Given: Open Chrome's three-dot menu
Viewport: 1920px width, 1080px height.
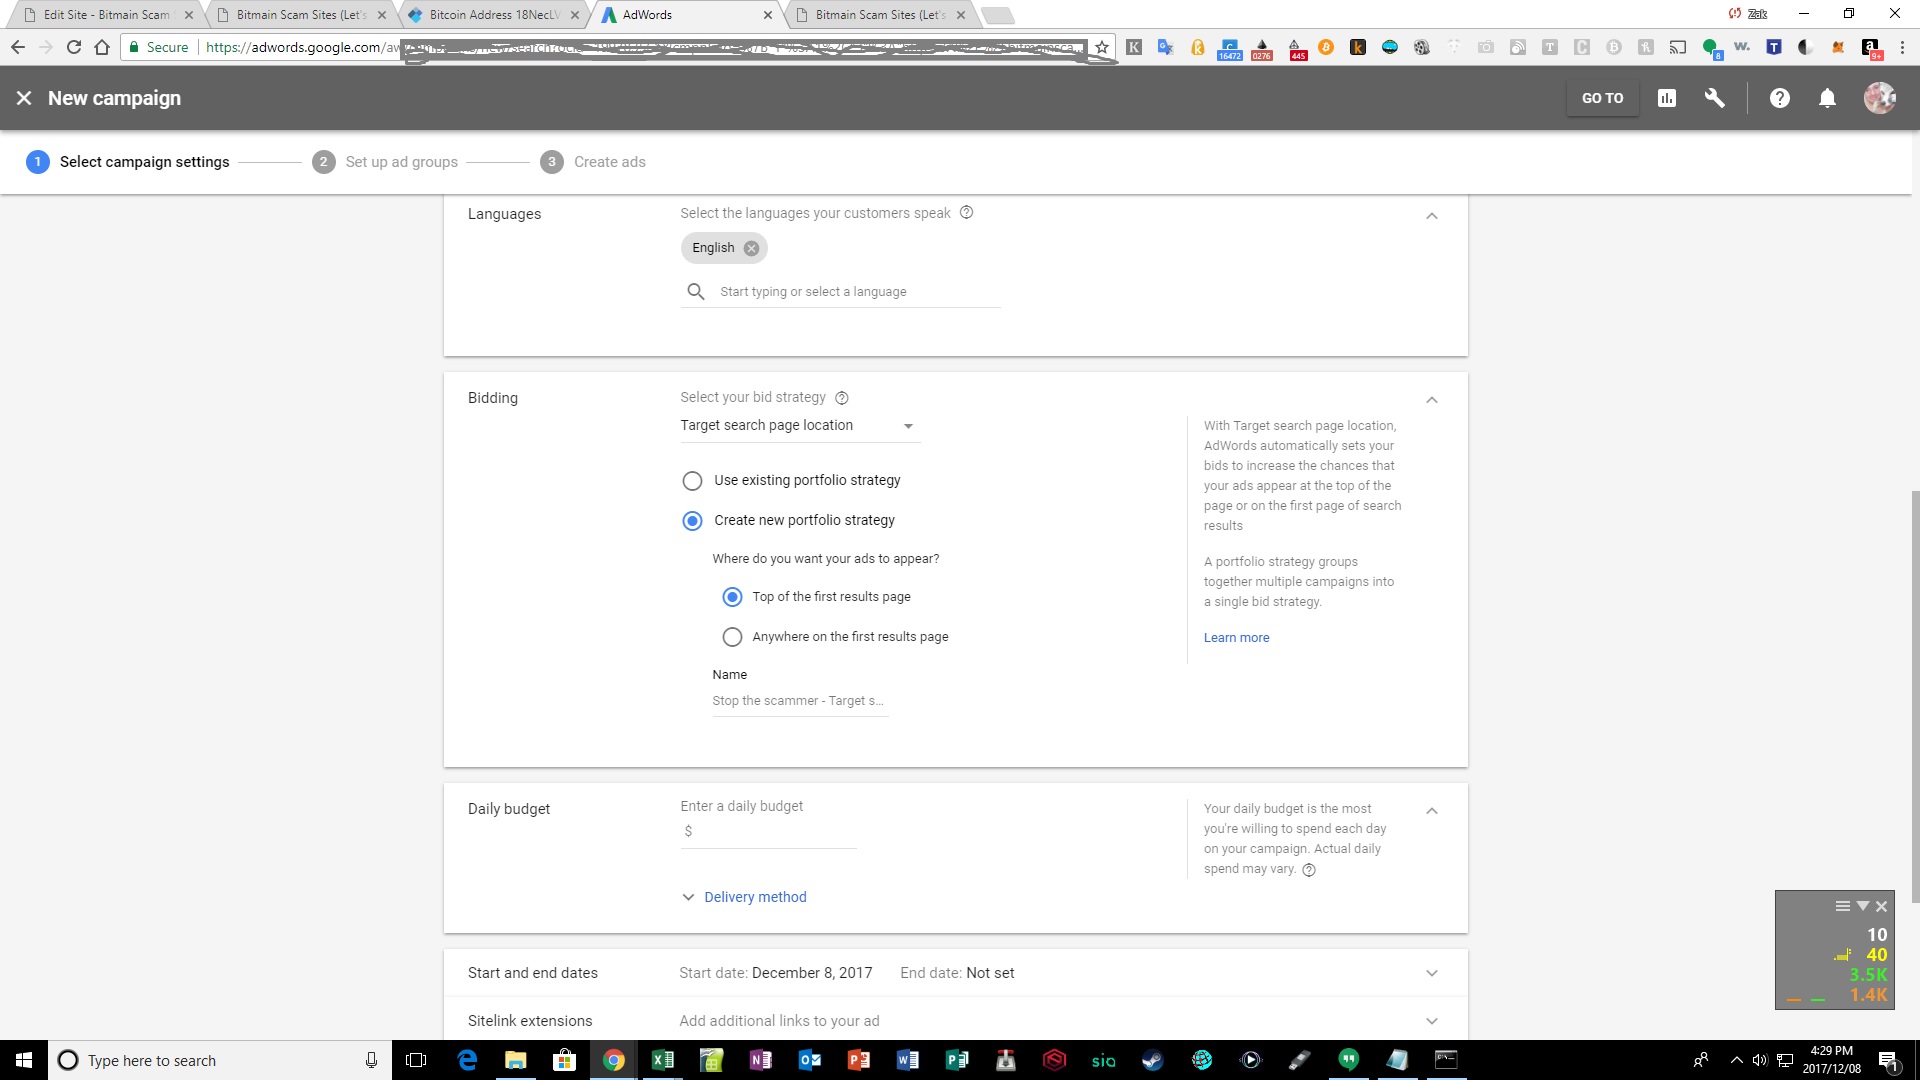Looking at the screenshot, I should (1902, 47).
